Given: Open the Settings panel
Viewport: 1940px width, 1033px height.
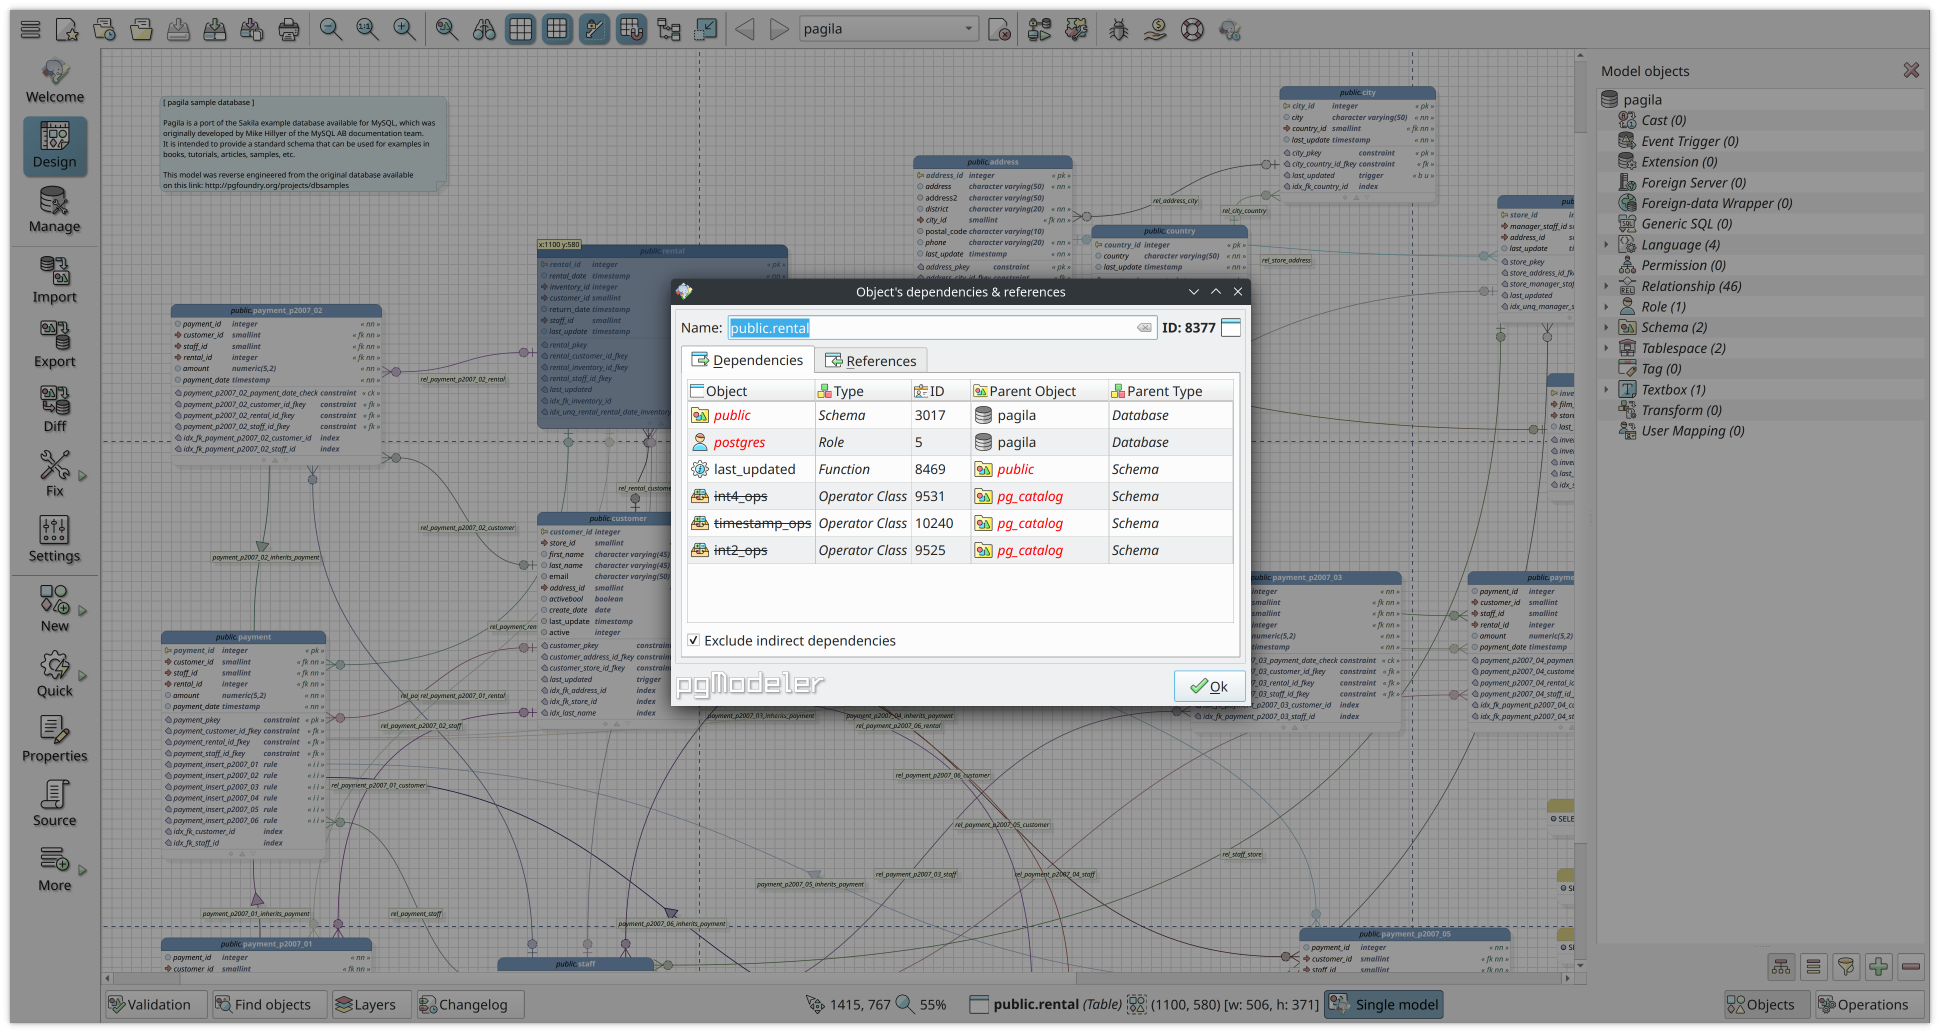Looking at the screenshot, I should click(x=55, y=540).
